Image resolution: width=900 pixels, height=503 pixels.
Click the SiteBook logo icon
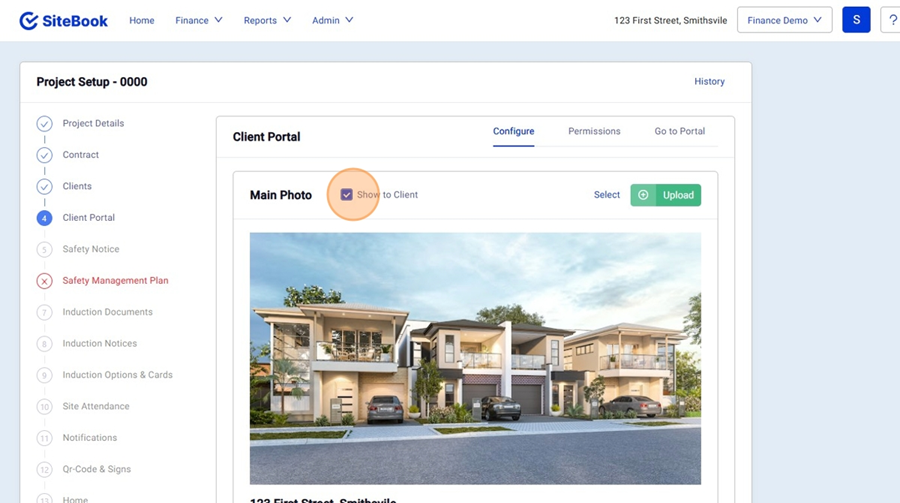coord(29,21)
